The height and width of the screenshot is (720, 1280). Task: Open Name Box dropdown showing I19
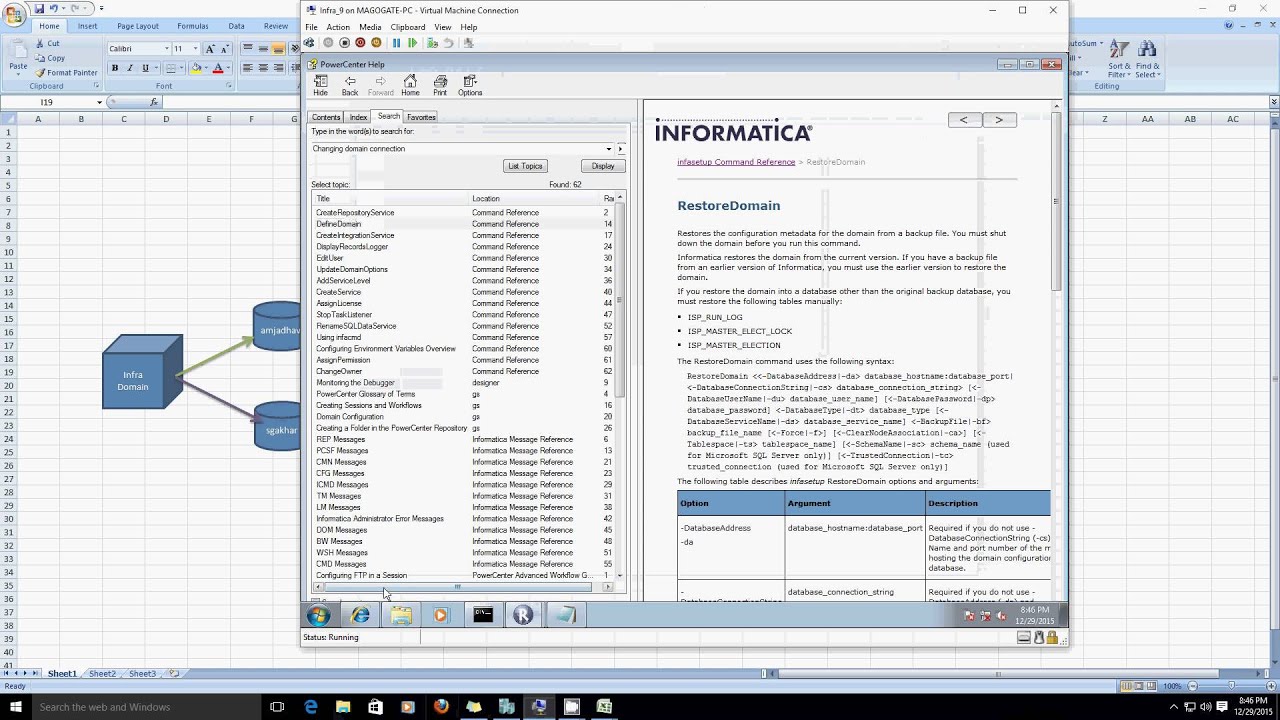pyautogui.click(x=99, y=102)
